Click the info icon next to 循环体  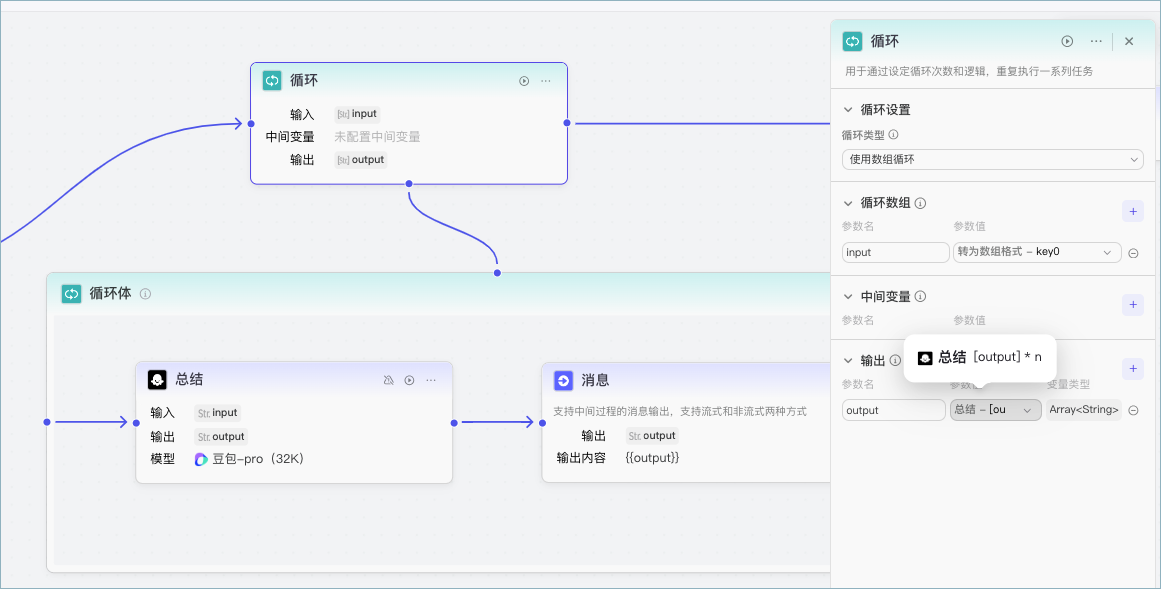tap(145, 293)
